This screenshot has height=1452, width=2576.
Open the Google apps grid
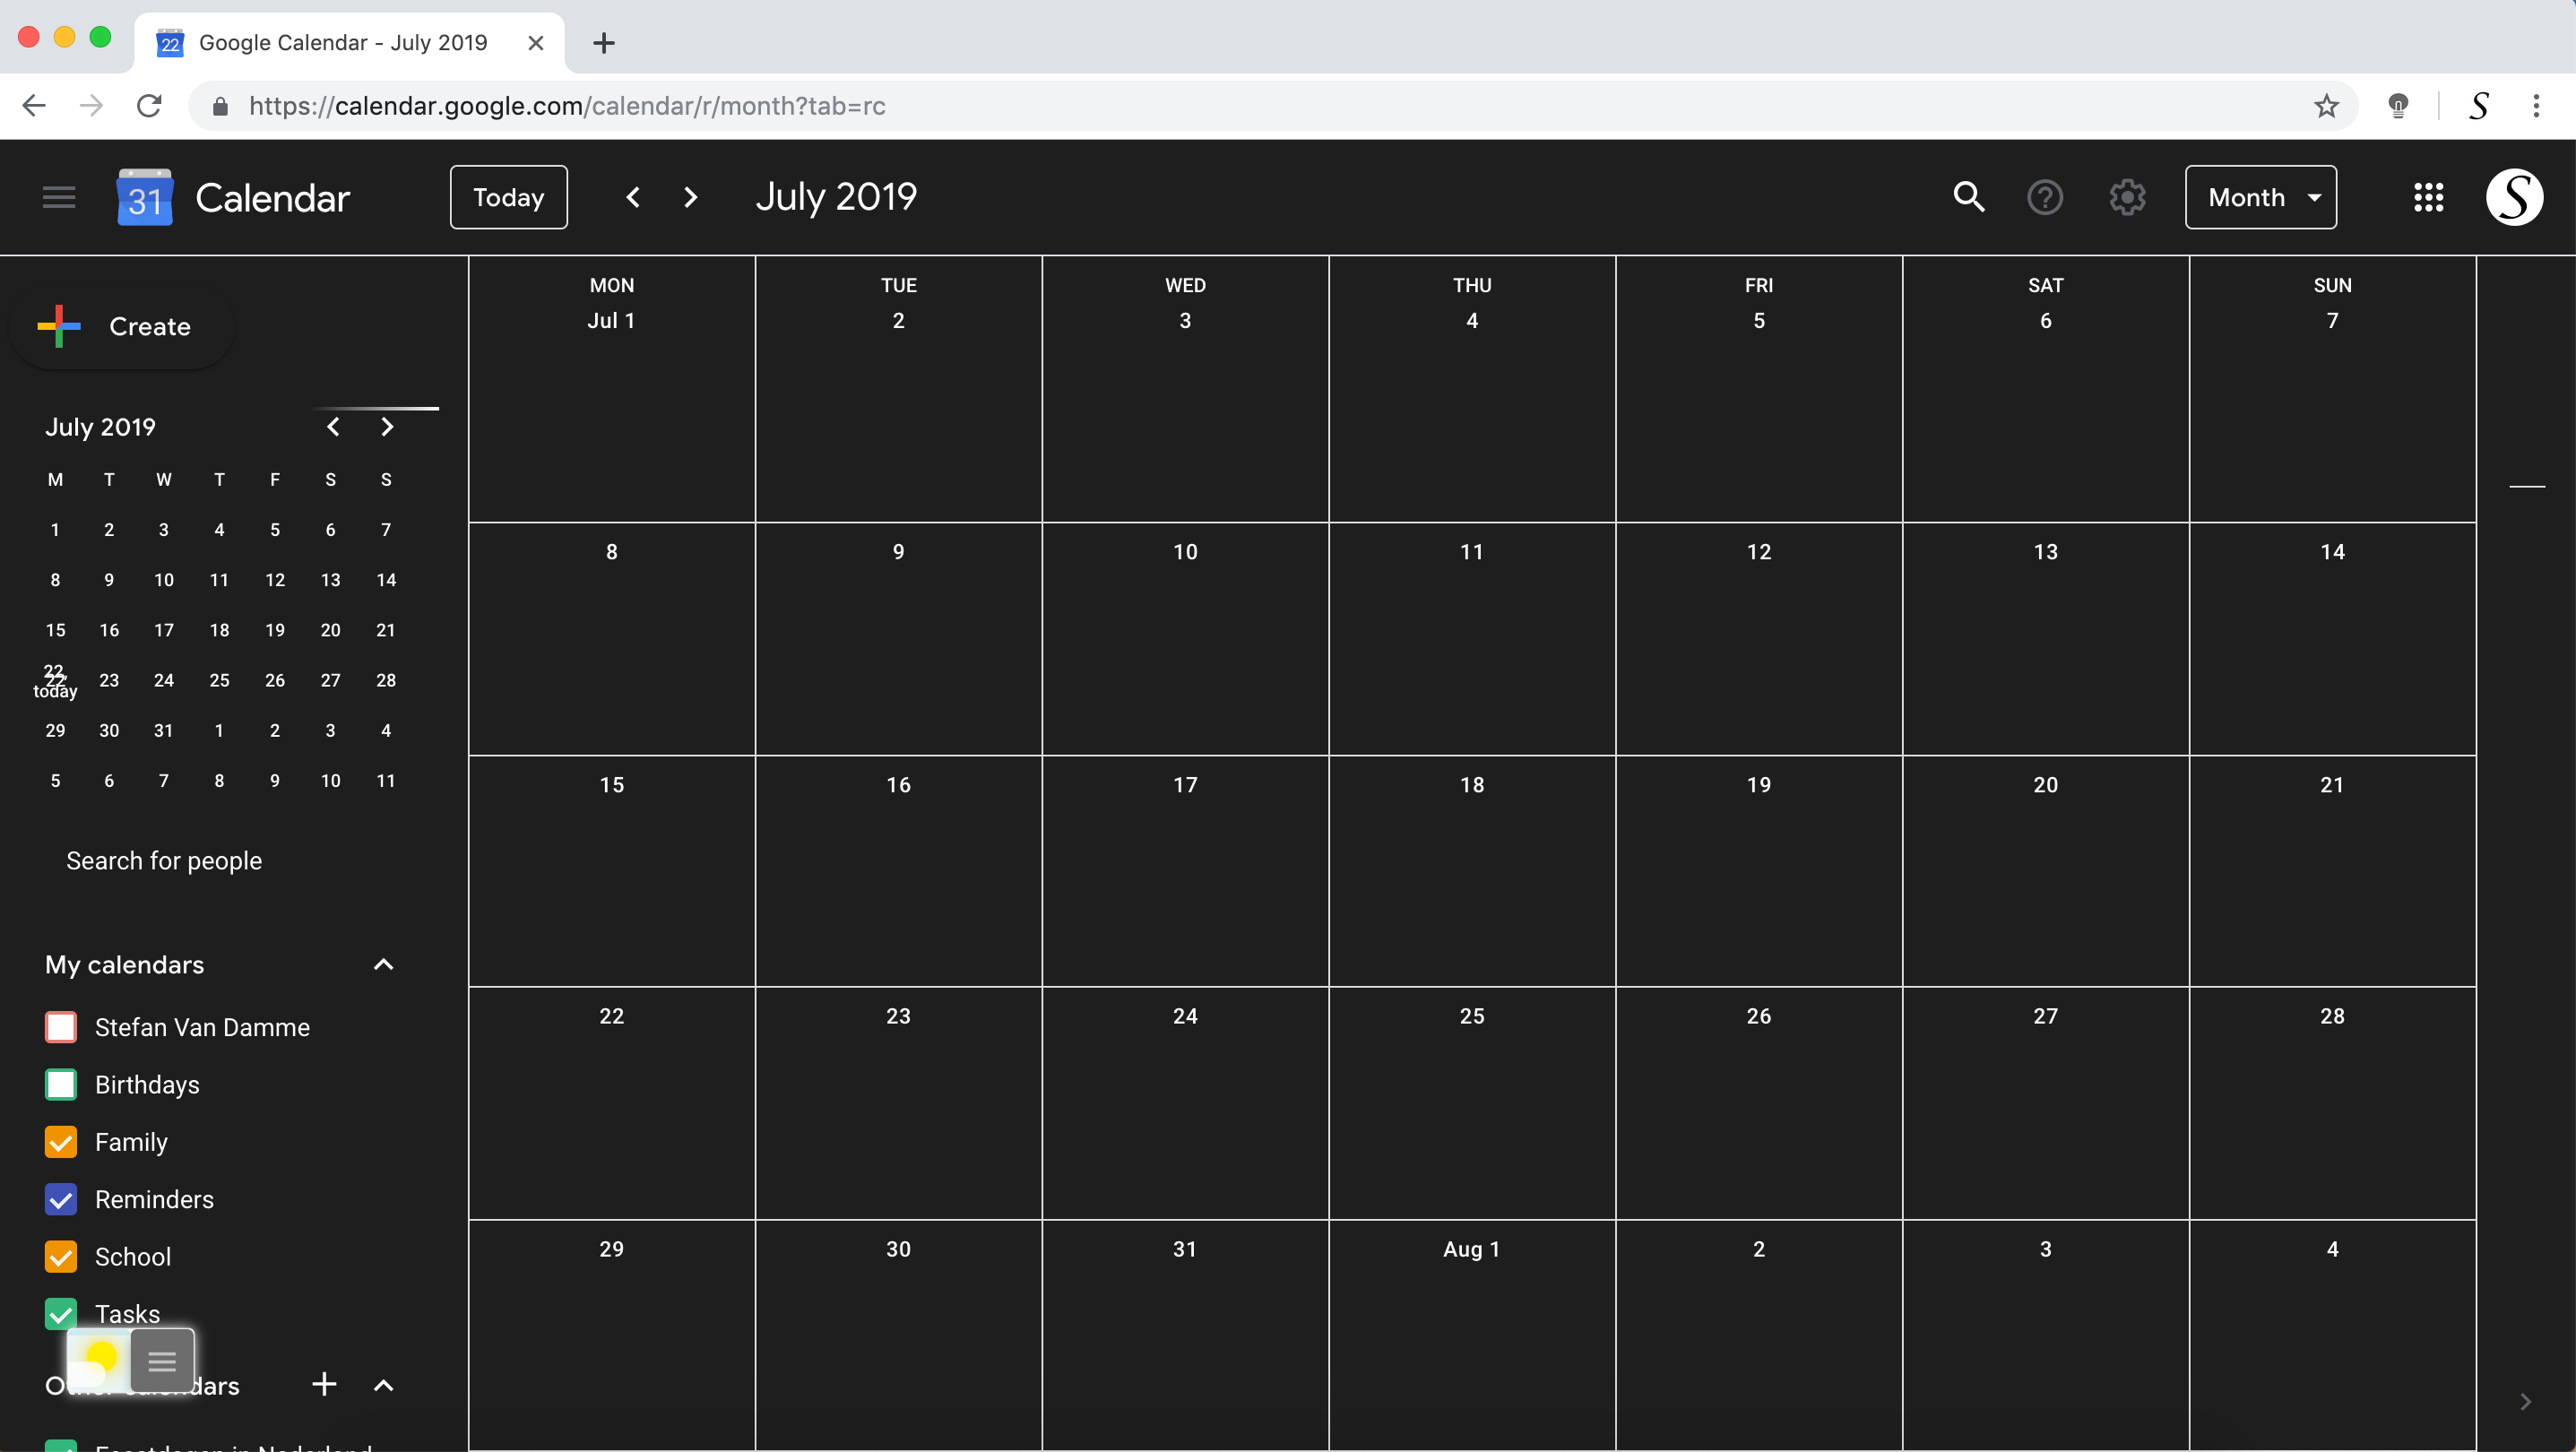tap(2428, 197)
